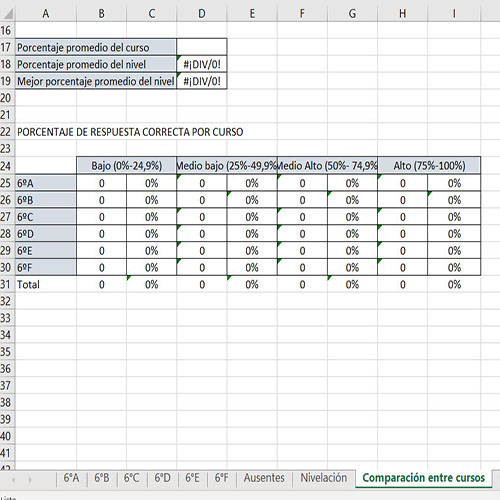Select column A header

pos(46,14)
